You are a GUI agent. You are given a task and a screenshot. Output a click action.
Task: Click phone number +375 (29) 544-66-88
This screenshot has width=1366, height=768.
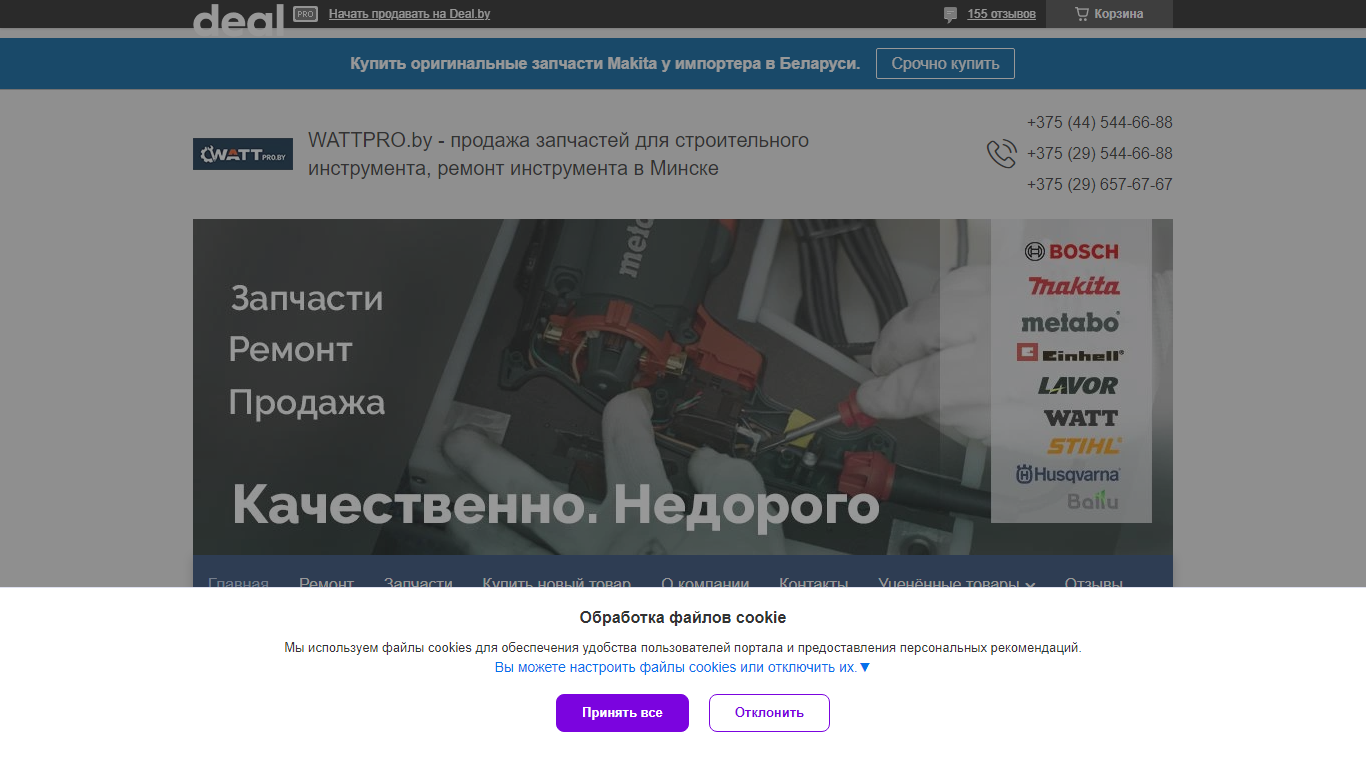[x=1099, y=153]
